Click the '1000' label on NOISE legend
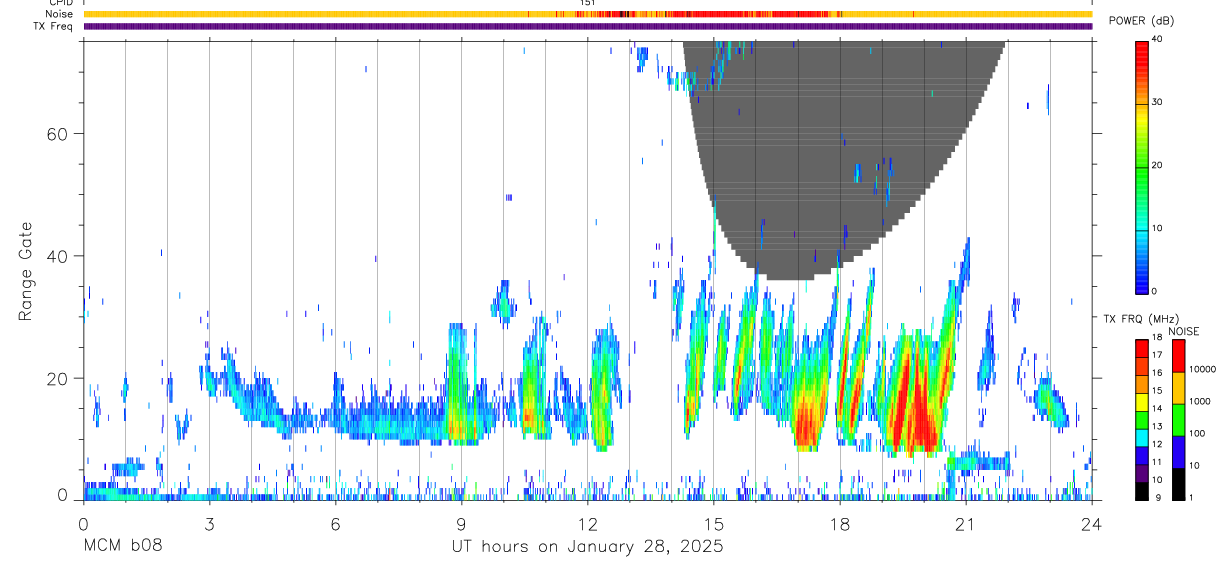The height and width of the screenshot is (567, 1228). coord(1199,401)
